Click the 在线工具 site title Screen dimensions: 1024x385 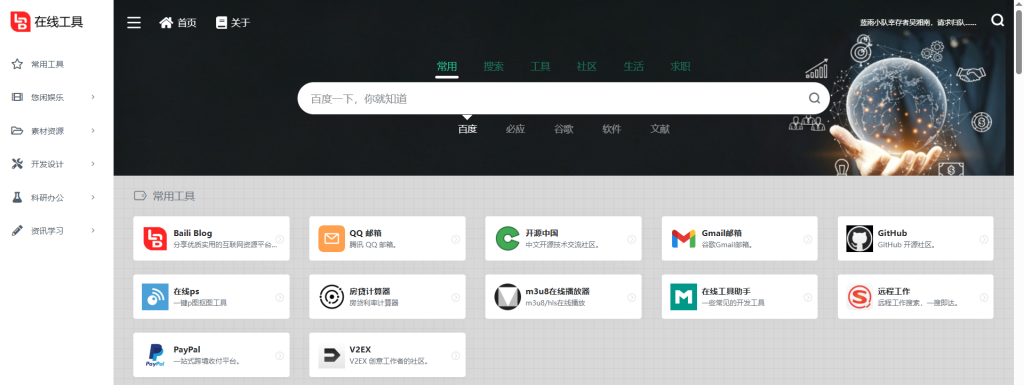pyautogui.click(x=59, y=22)
